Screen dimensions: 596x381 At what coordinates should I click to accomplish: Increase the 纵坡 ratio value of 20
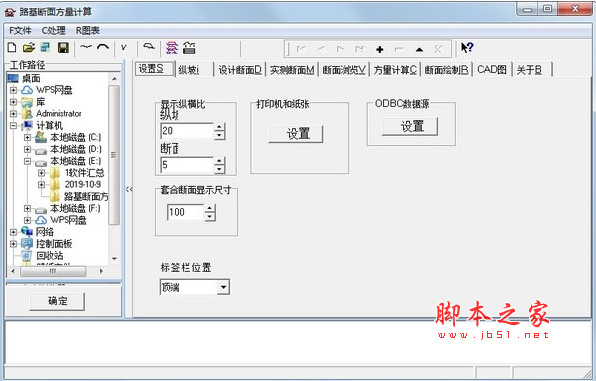[219, 127]
